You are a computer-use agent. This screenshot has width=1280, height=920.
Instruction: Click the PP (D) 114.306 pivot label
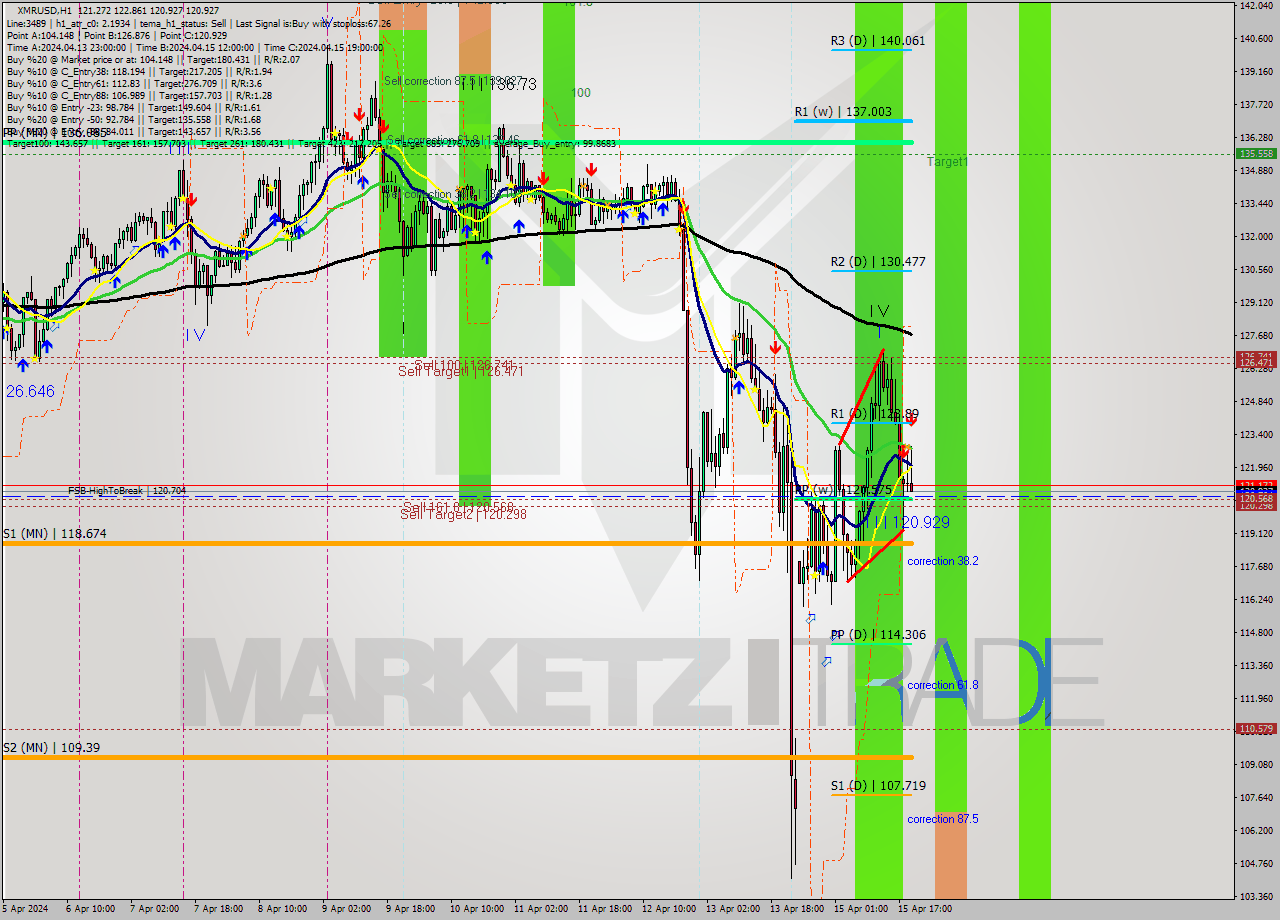[877, 634]
